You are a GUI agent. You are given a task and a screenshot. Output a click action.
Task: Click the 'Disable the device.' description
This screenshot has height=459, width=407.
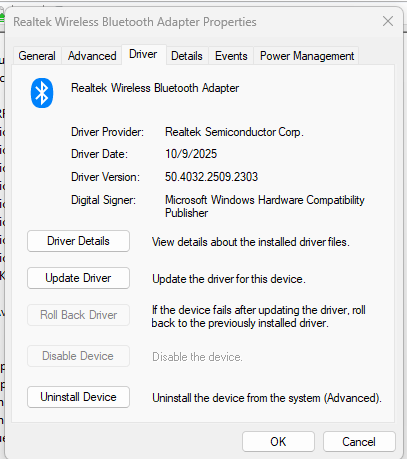pyautogui.click(x=197, y=357)
